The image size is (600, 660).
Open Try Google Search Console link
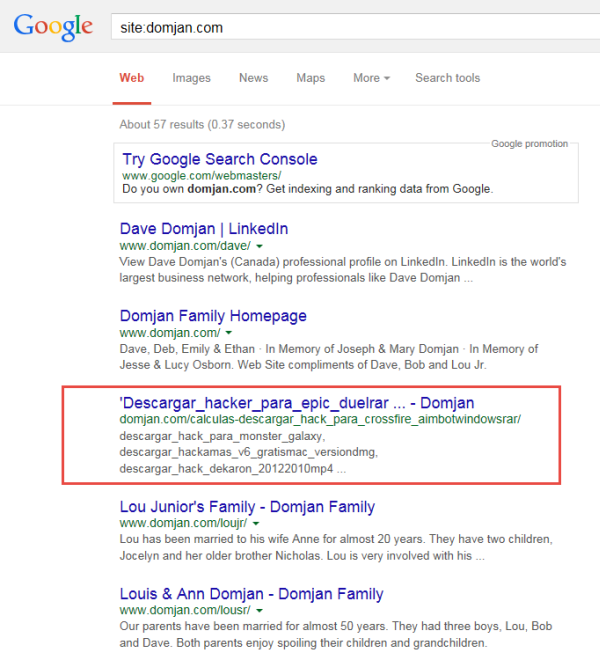[219, 159]
